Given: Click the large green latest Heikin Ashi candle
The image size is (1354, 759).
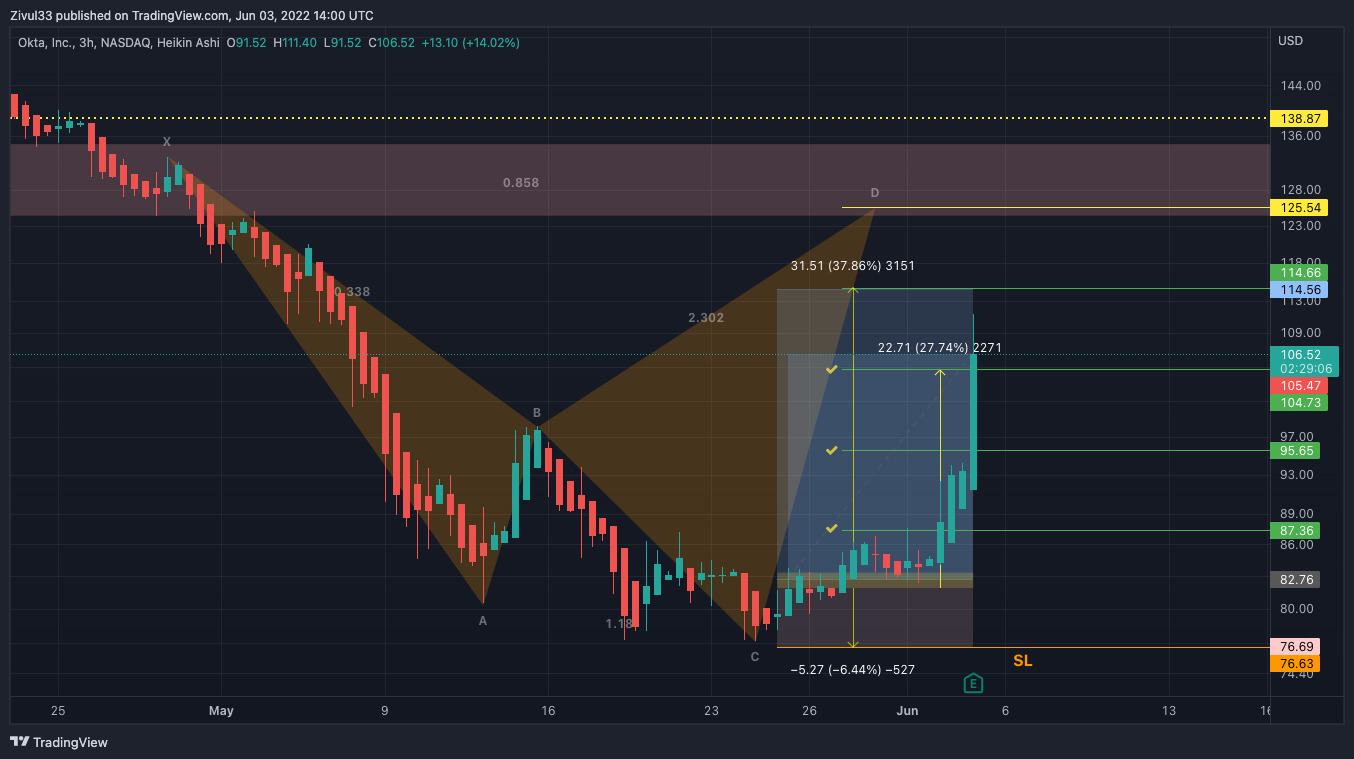Looking at the screenshot, I should tap(973, 422).
